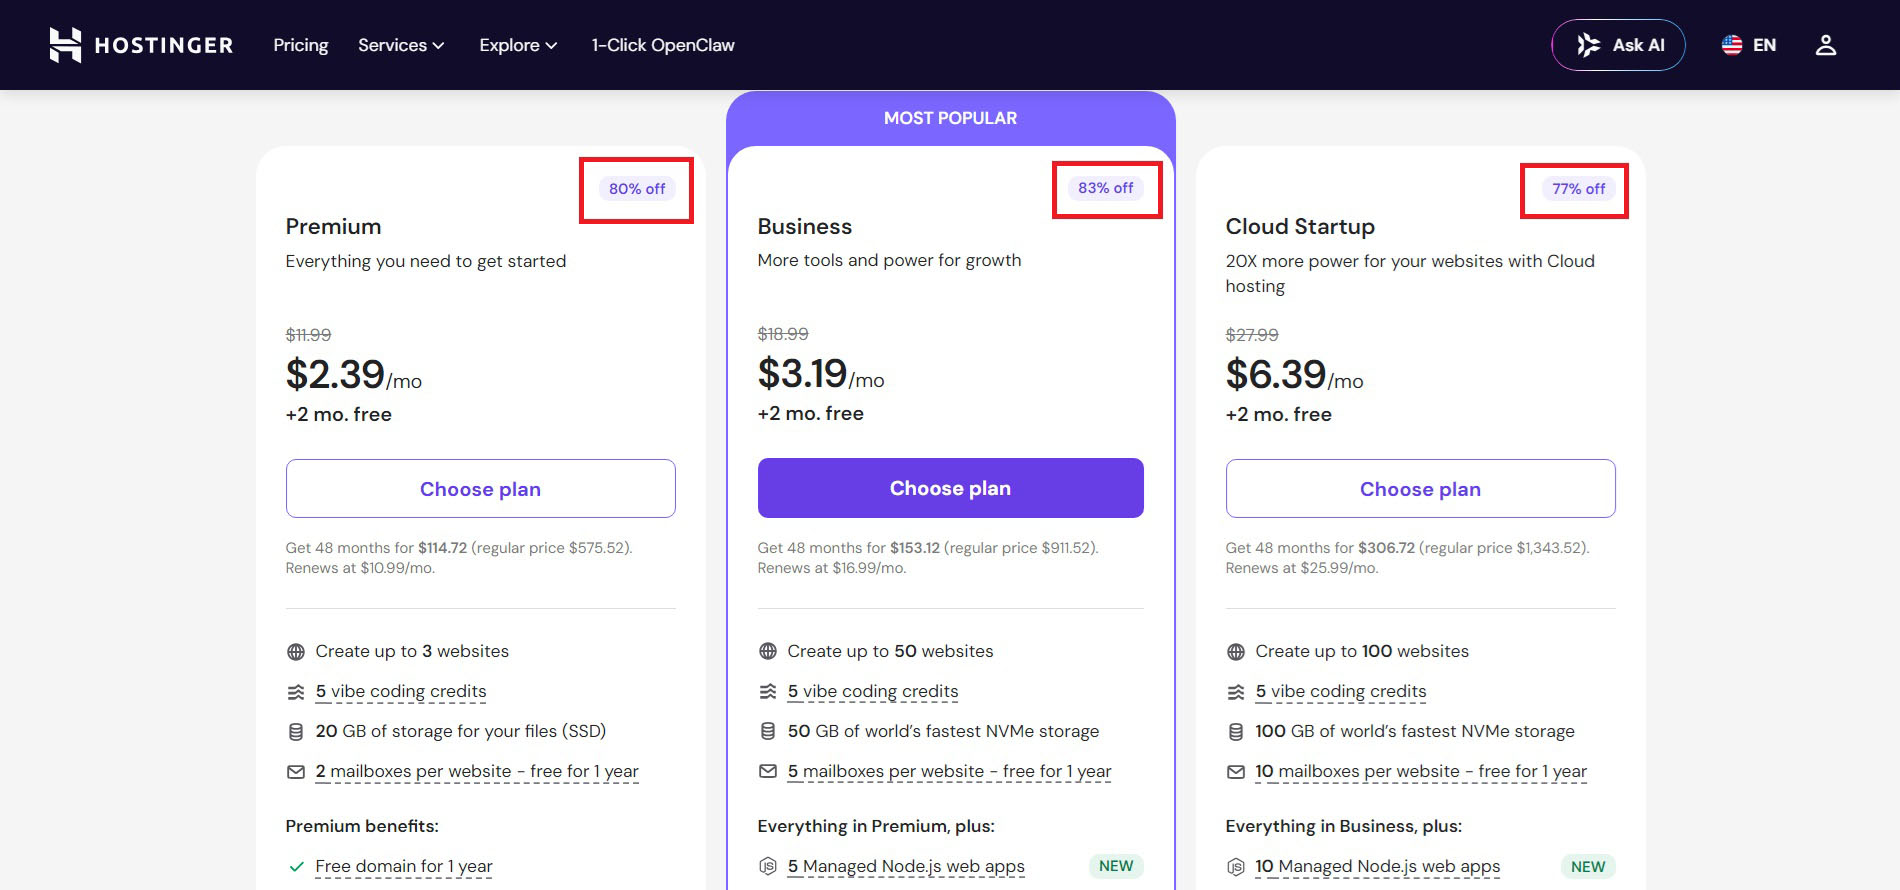This screenshot has width=1900, height=890.
Task: Open the Pricing menu item
Action: (301, 45)
